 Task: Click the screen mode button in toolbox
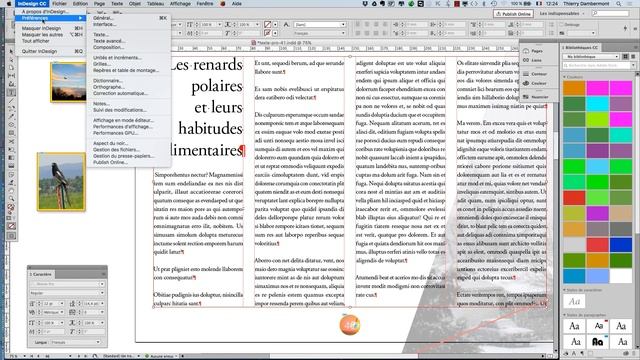[x=11, y=236]
